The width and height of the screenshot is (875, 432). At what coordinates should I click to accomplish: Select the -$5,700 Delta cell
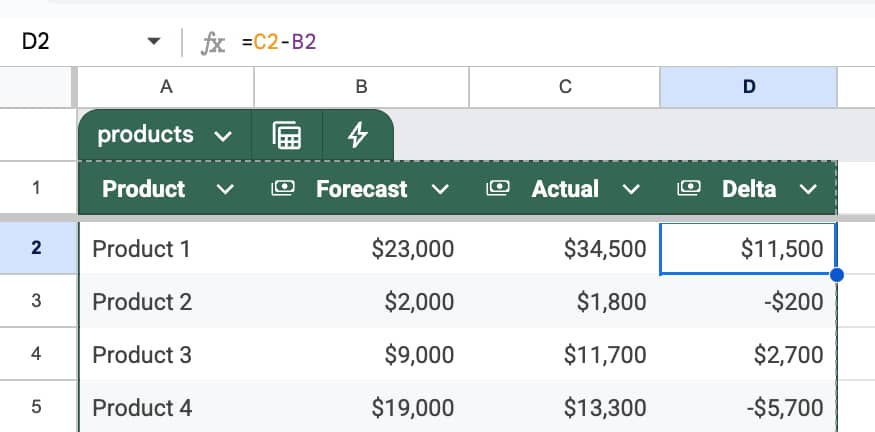tap(748, 407)
